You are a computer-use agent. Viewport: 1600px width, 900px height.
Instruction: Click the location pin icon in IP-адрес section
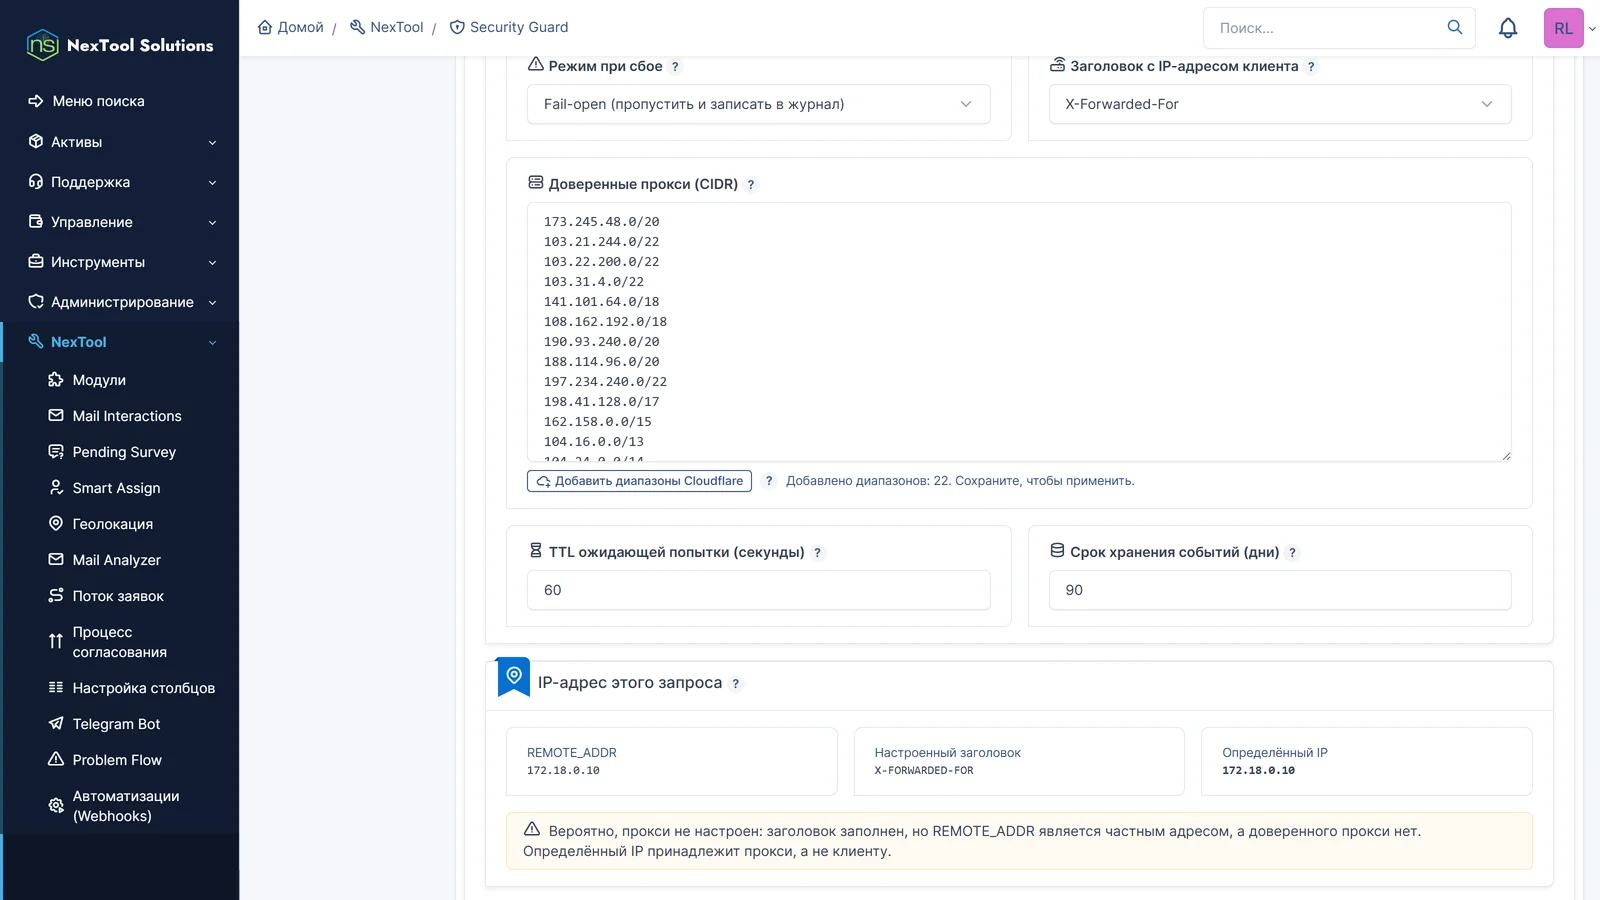pos(514,676)
